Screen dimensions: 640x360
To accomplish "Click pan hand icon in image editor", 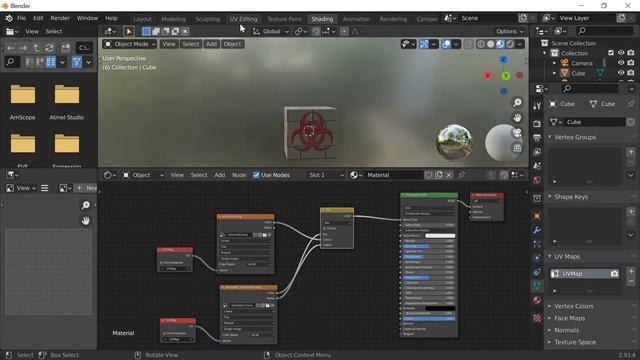I will [x=86, y=220].
